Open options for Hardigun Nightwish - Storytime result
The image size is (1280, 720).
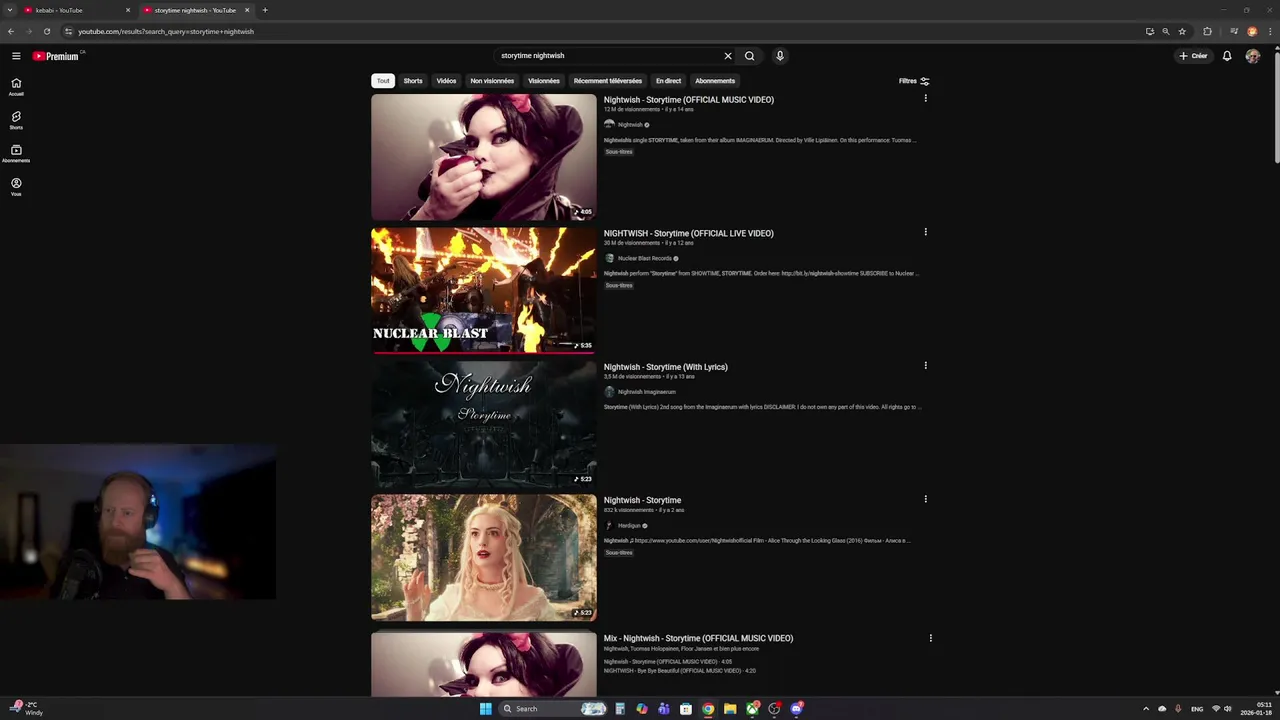[925, 499]
